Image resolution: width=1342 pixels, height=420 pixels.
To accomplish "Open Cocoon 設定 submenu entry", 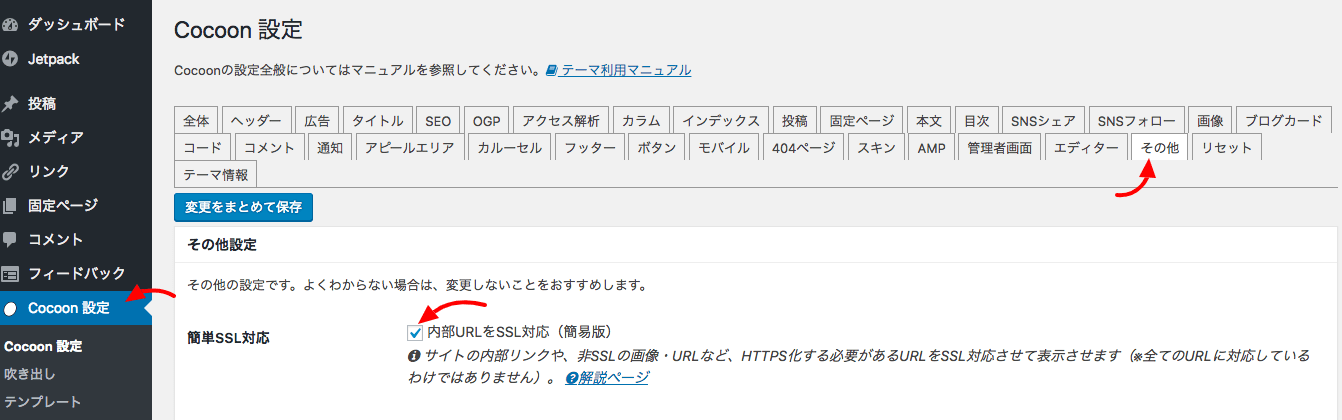I will pos(43,347).
